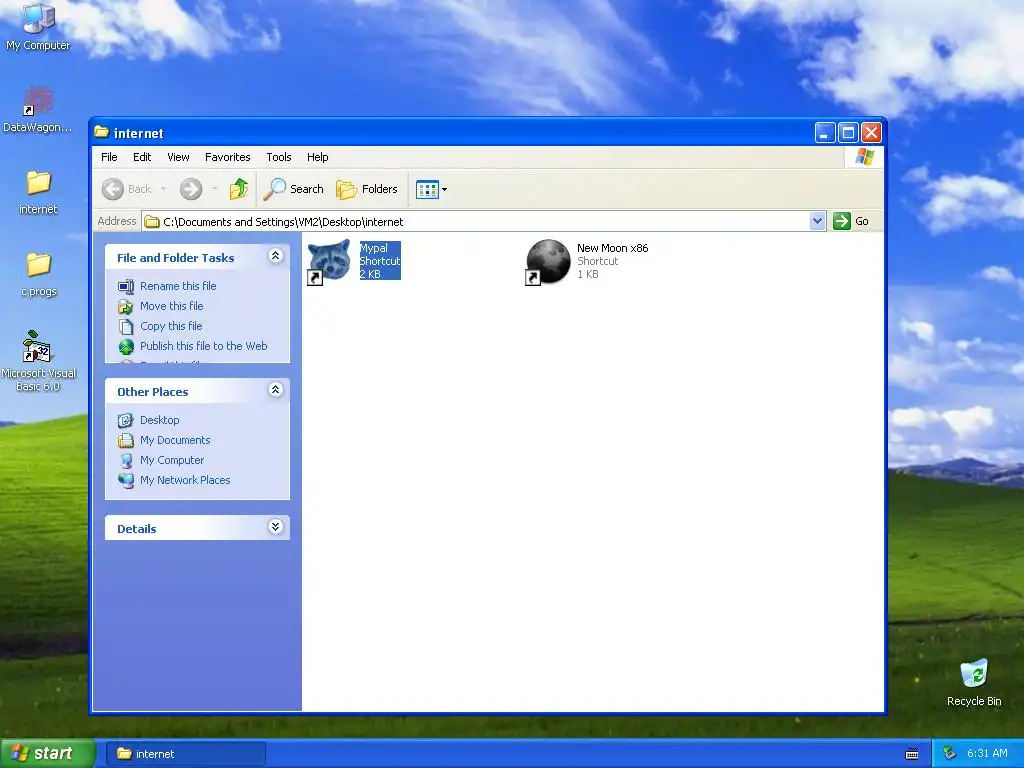Click Move this file link

(172, 306)
